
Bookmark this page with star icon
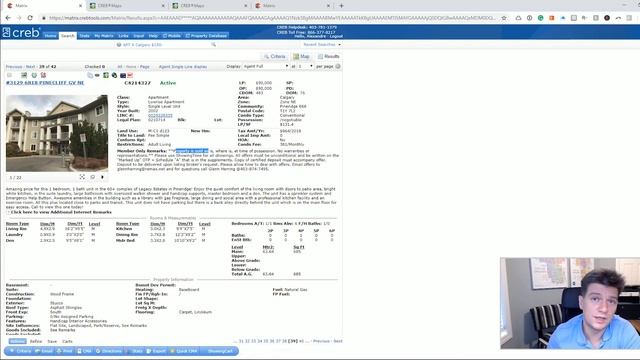coord(504,18)
